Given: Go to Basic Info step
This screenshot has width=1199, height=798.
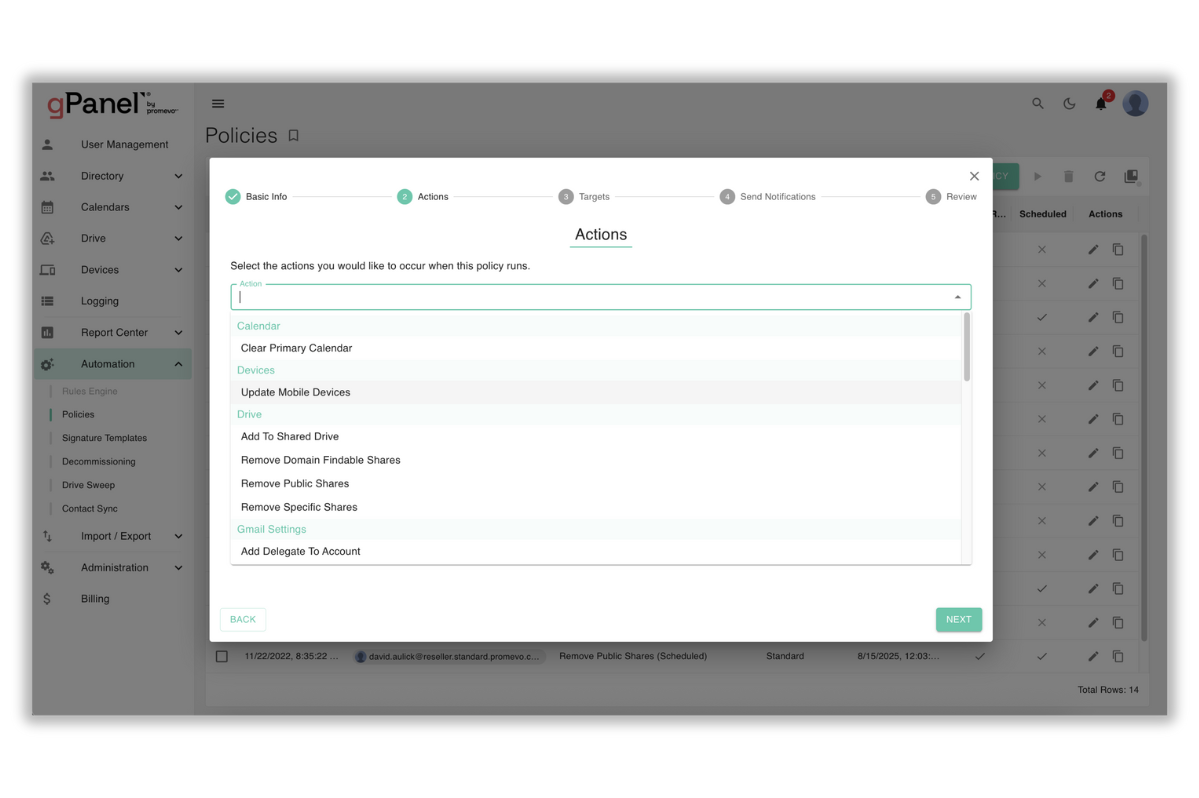Looking at the screenshot, I should [256, 197].
